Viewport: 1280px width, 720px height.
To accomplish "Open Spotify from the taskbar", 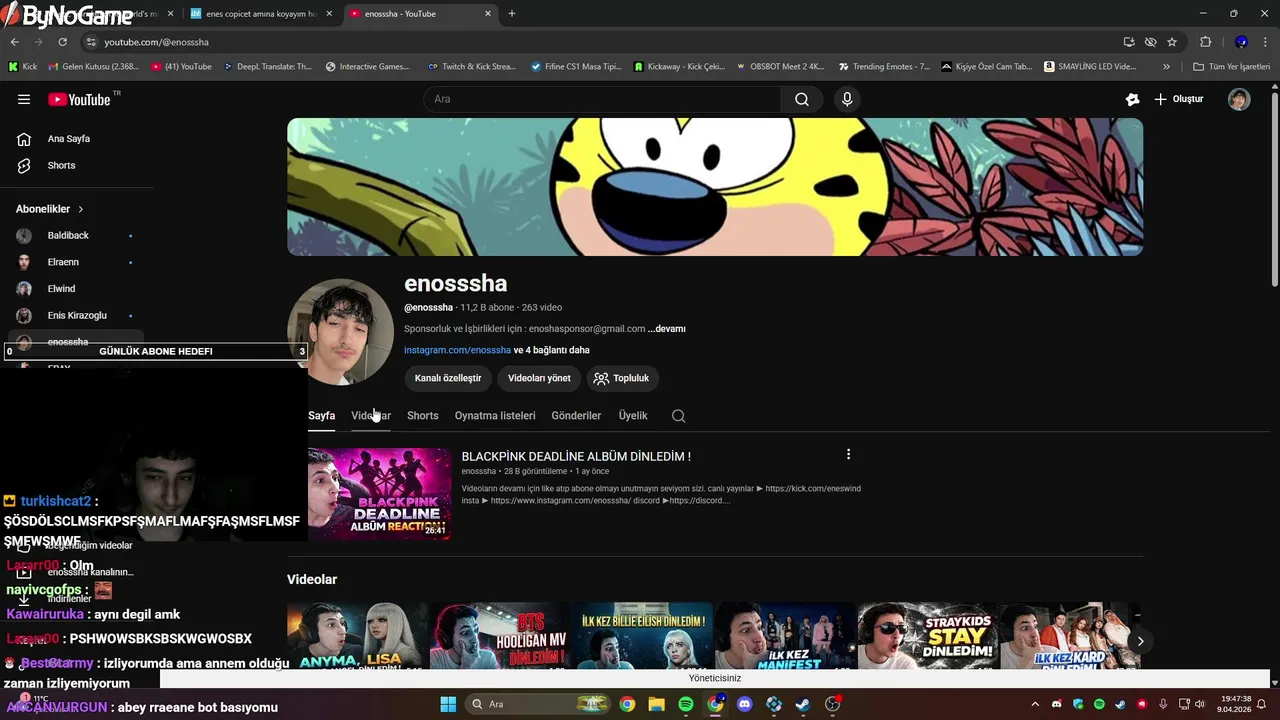I will [686, 704].
